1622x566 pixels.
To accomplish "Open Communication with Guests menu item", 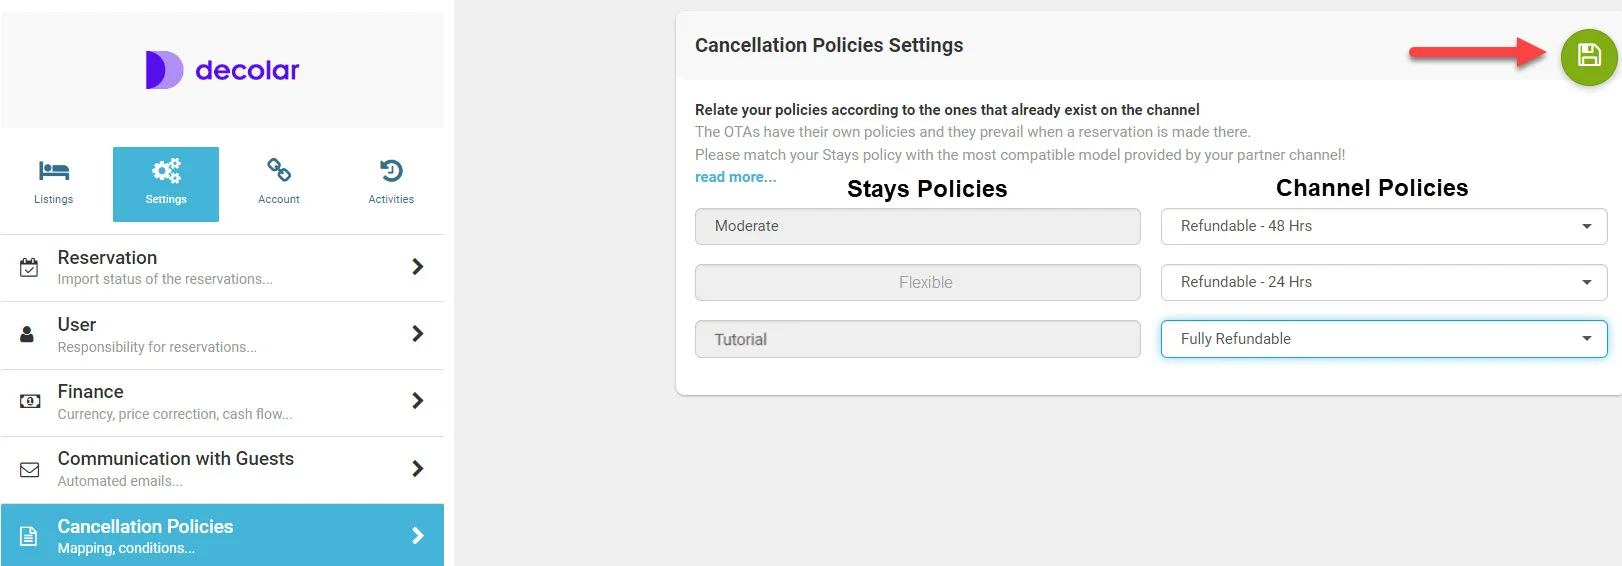I will pos(222,469).
